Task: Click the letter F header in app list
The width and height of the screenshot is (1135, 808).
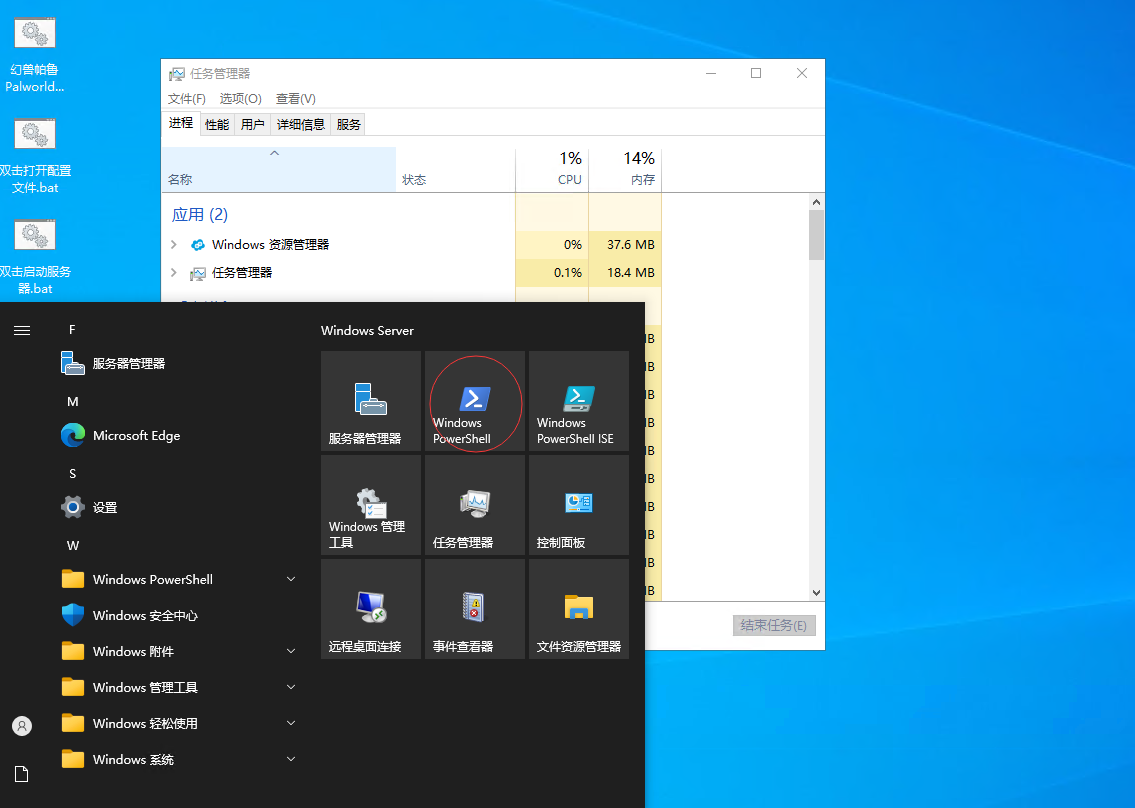Action: 72,330
